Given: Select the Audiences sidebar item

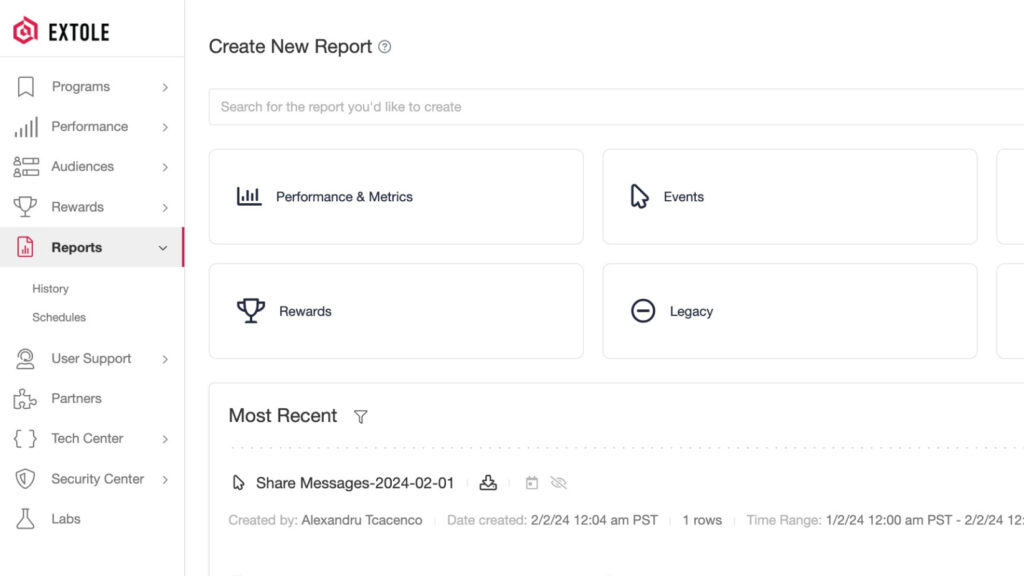Looking at the screenshot, I should 82,167.
